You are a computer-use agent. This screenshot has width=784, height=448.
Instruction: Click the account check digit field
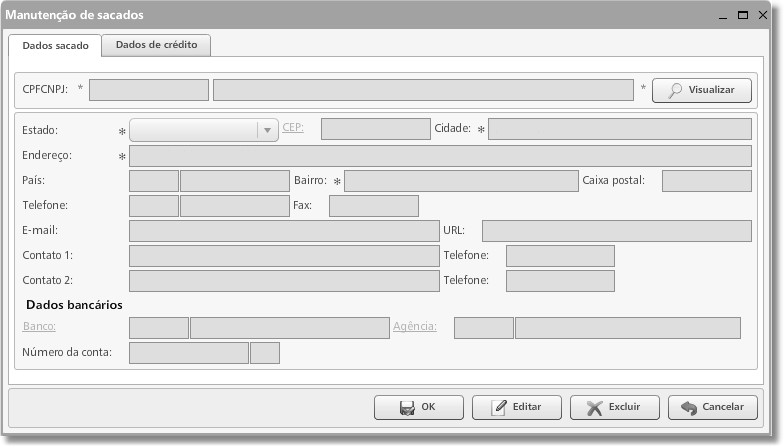pos(265,353)
